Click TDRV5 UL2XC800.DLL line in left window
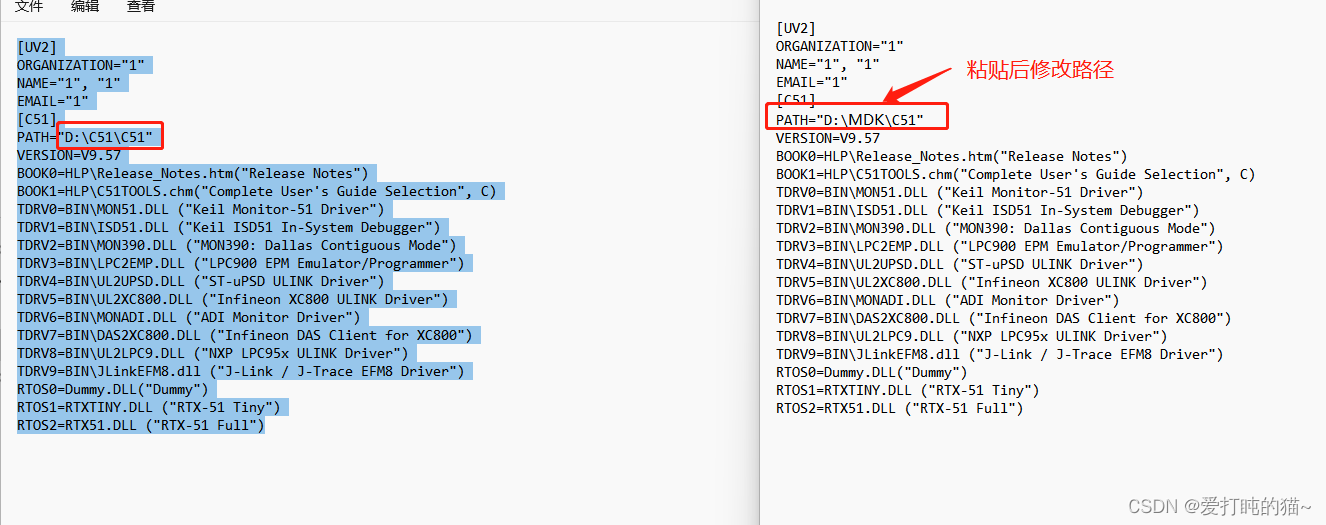 (x=232, y=299)
